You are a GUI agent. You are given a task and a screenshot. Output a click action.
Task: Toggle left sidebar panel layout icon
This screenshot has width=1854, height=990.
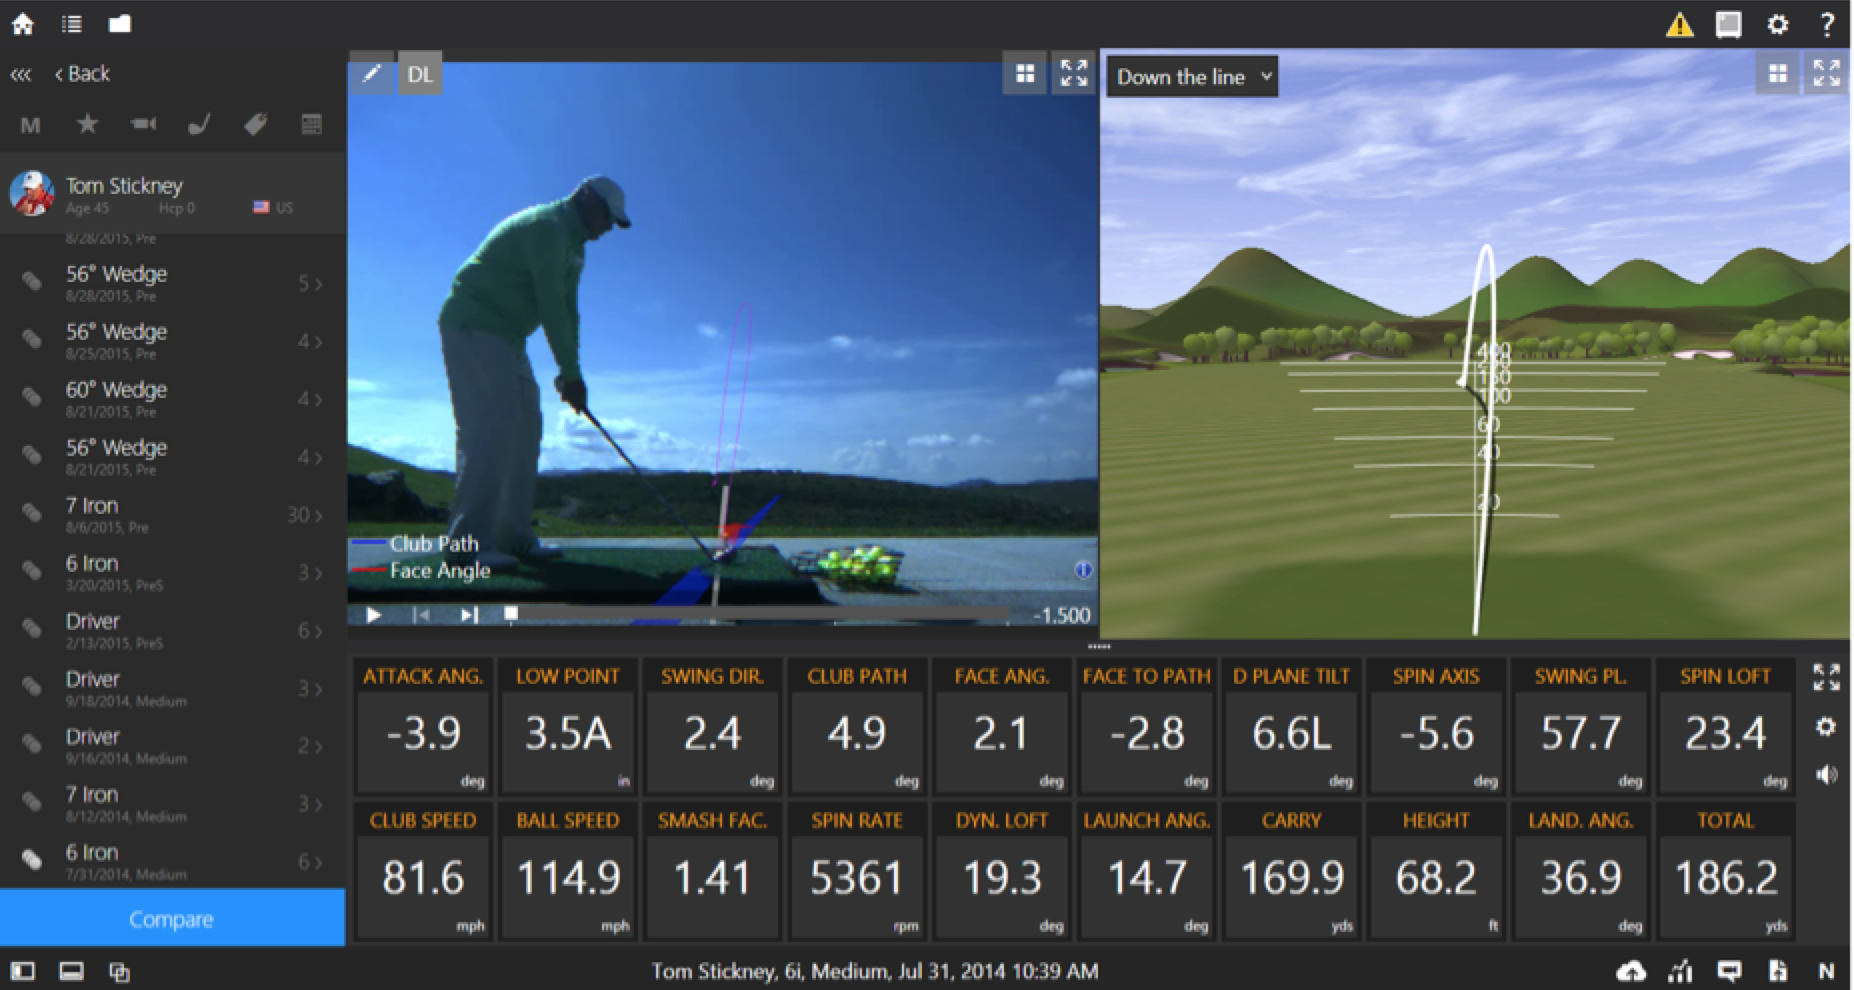[22, 971]
